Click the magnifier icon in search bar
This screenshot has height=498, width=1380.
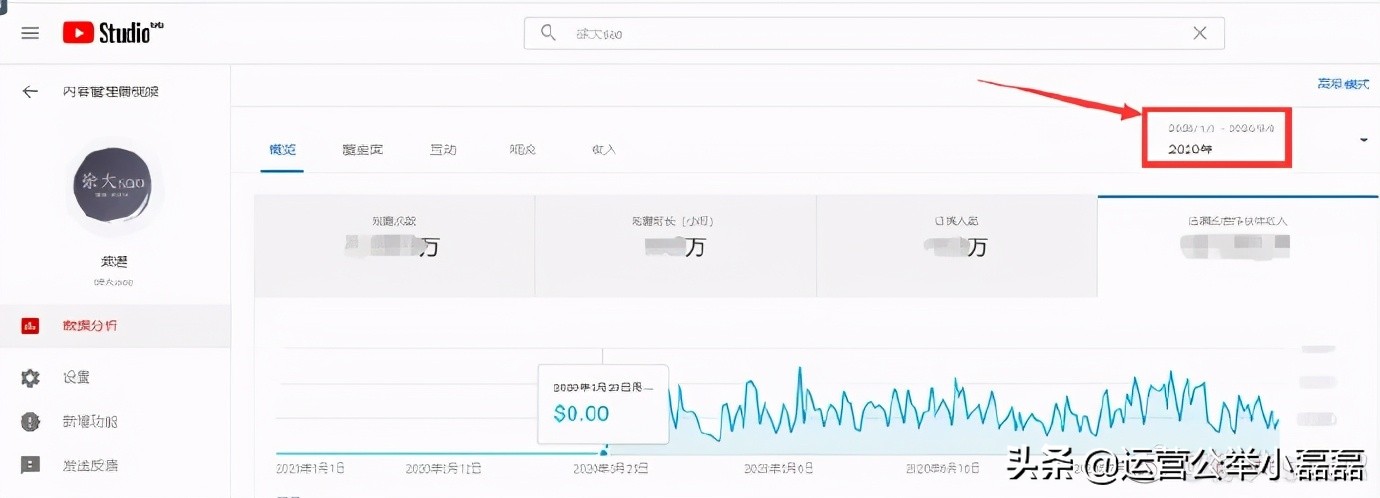[x=548, y=33]
